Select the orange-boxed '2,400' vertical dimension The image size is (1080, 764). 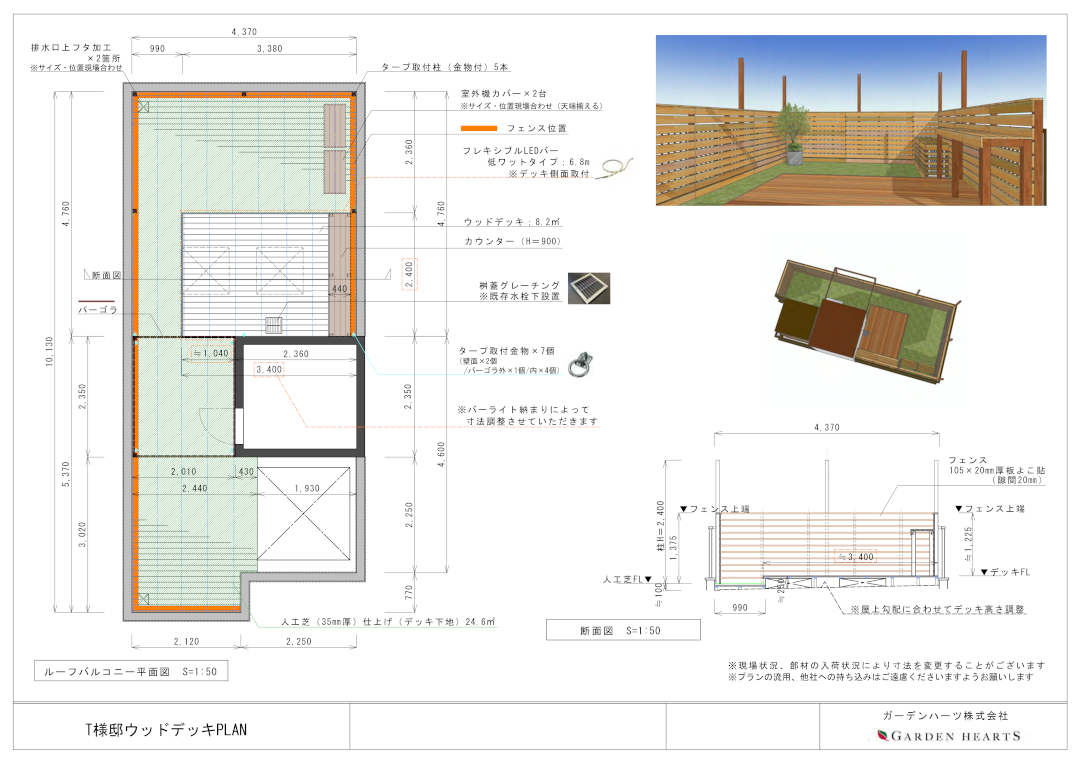click(410, 274)
